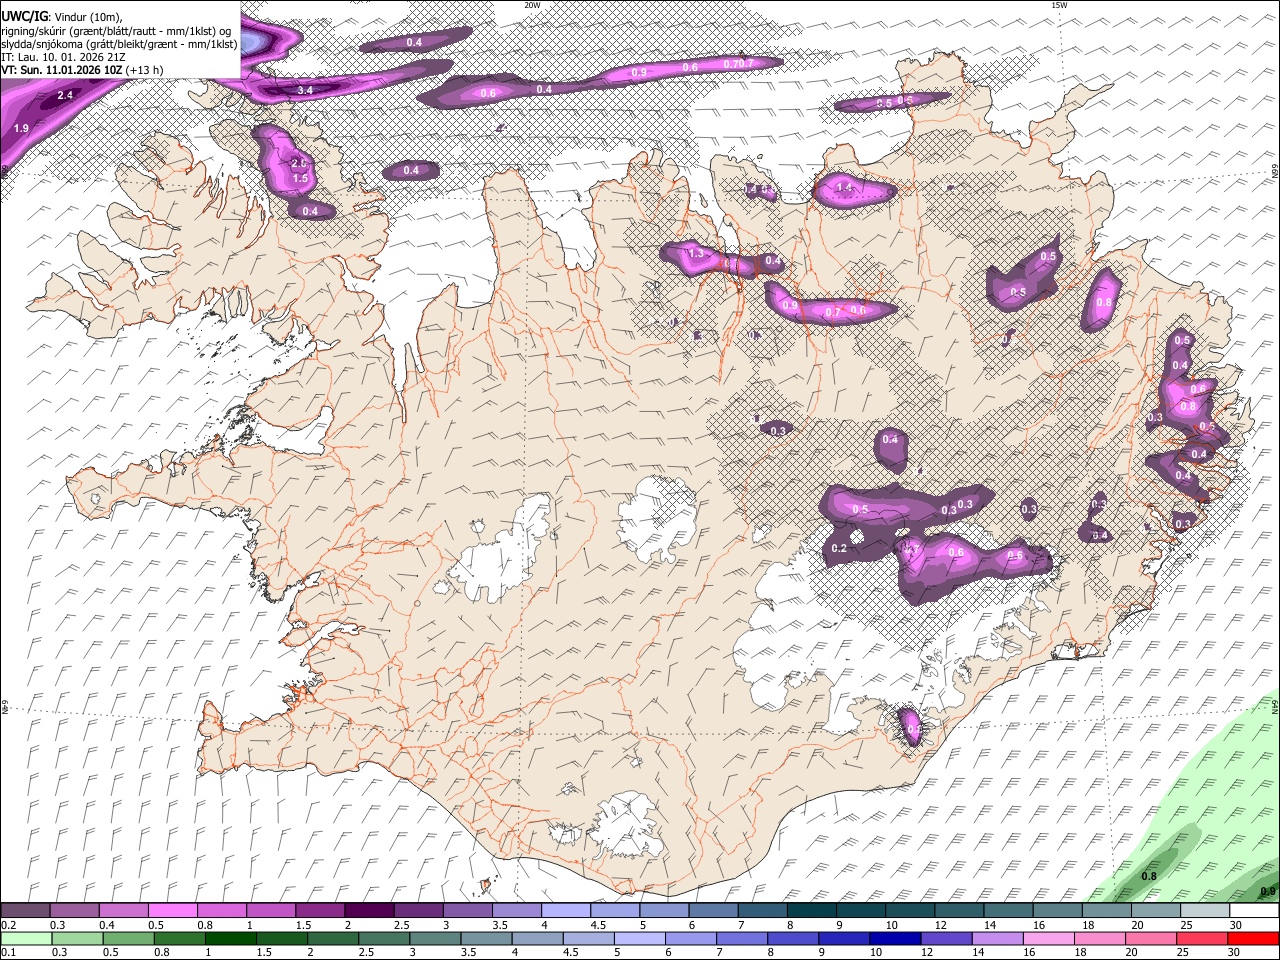Click the "3.4" snowfall value on the map
The width and height of the screenshot is (1280, 960).
pos(306,90)
